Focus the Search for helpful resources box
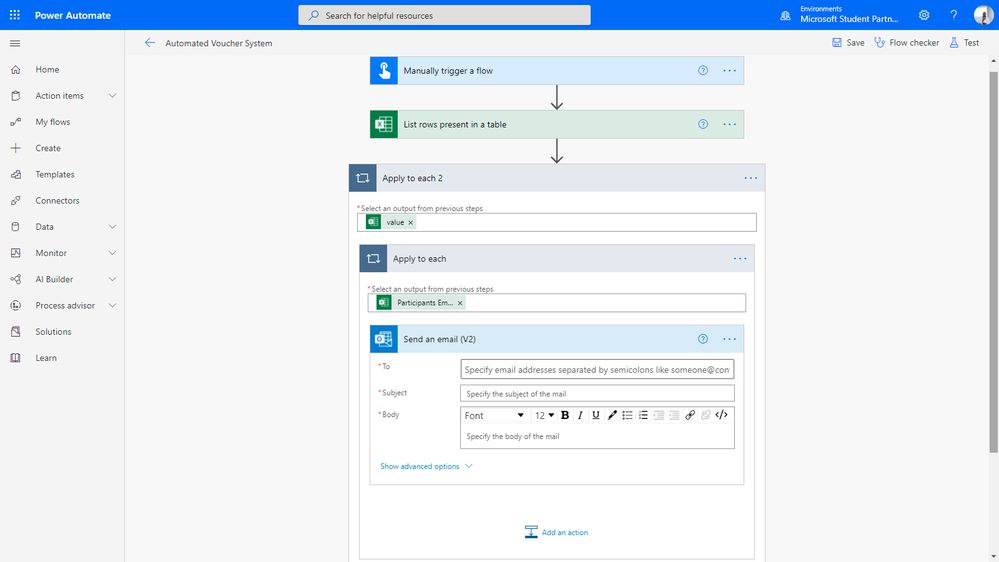This screenshot has height=562, width=999. 444,15
